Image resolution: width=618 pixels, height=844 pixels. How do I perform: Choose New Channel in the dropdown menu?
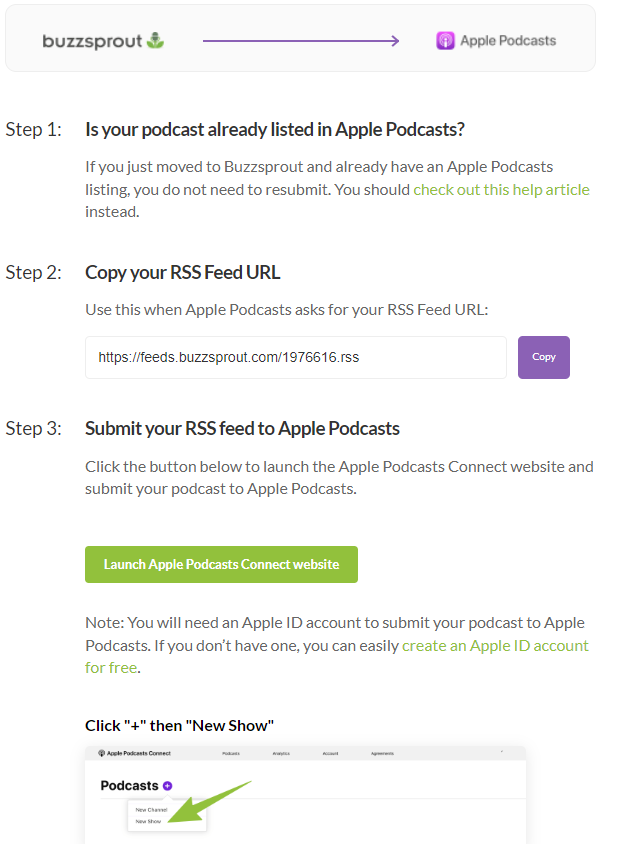[151, 810]
